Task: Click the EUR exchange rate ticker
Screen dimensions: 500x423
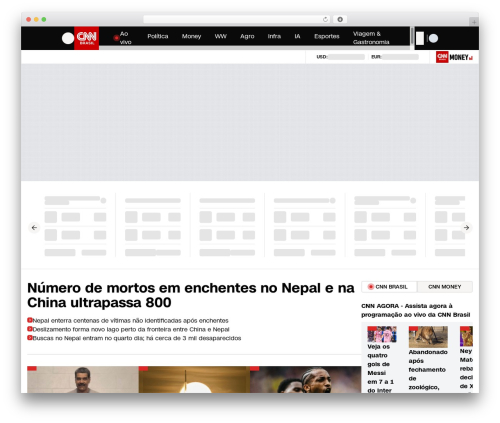Action: click(x=395, y=57)
